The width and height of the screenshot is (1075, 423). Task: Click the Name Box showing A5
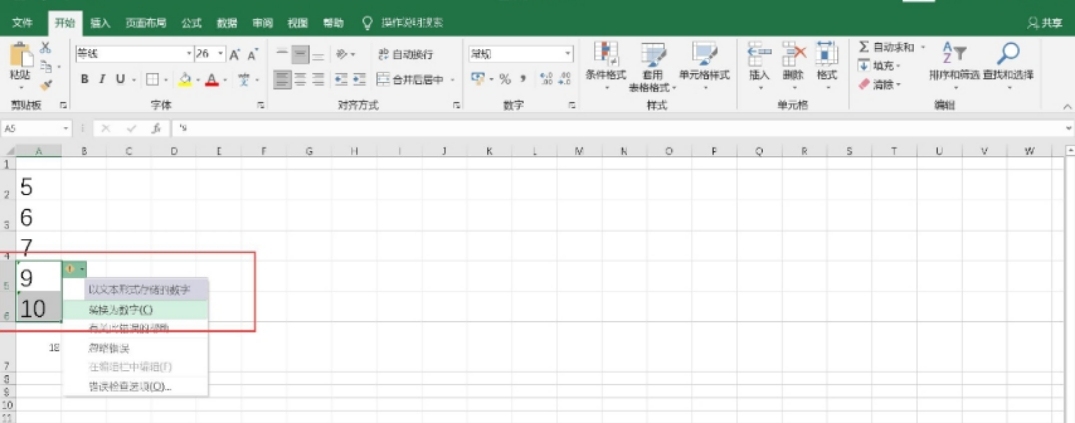pyautogui.click(x=32, y=129)
